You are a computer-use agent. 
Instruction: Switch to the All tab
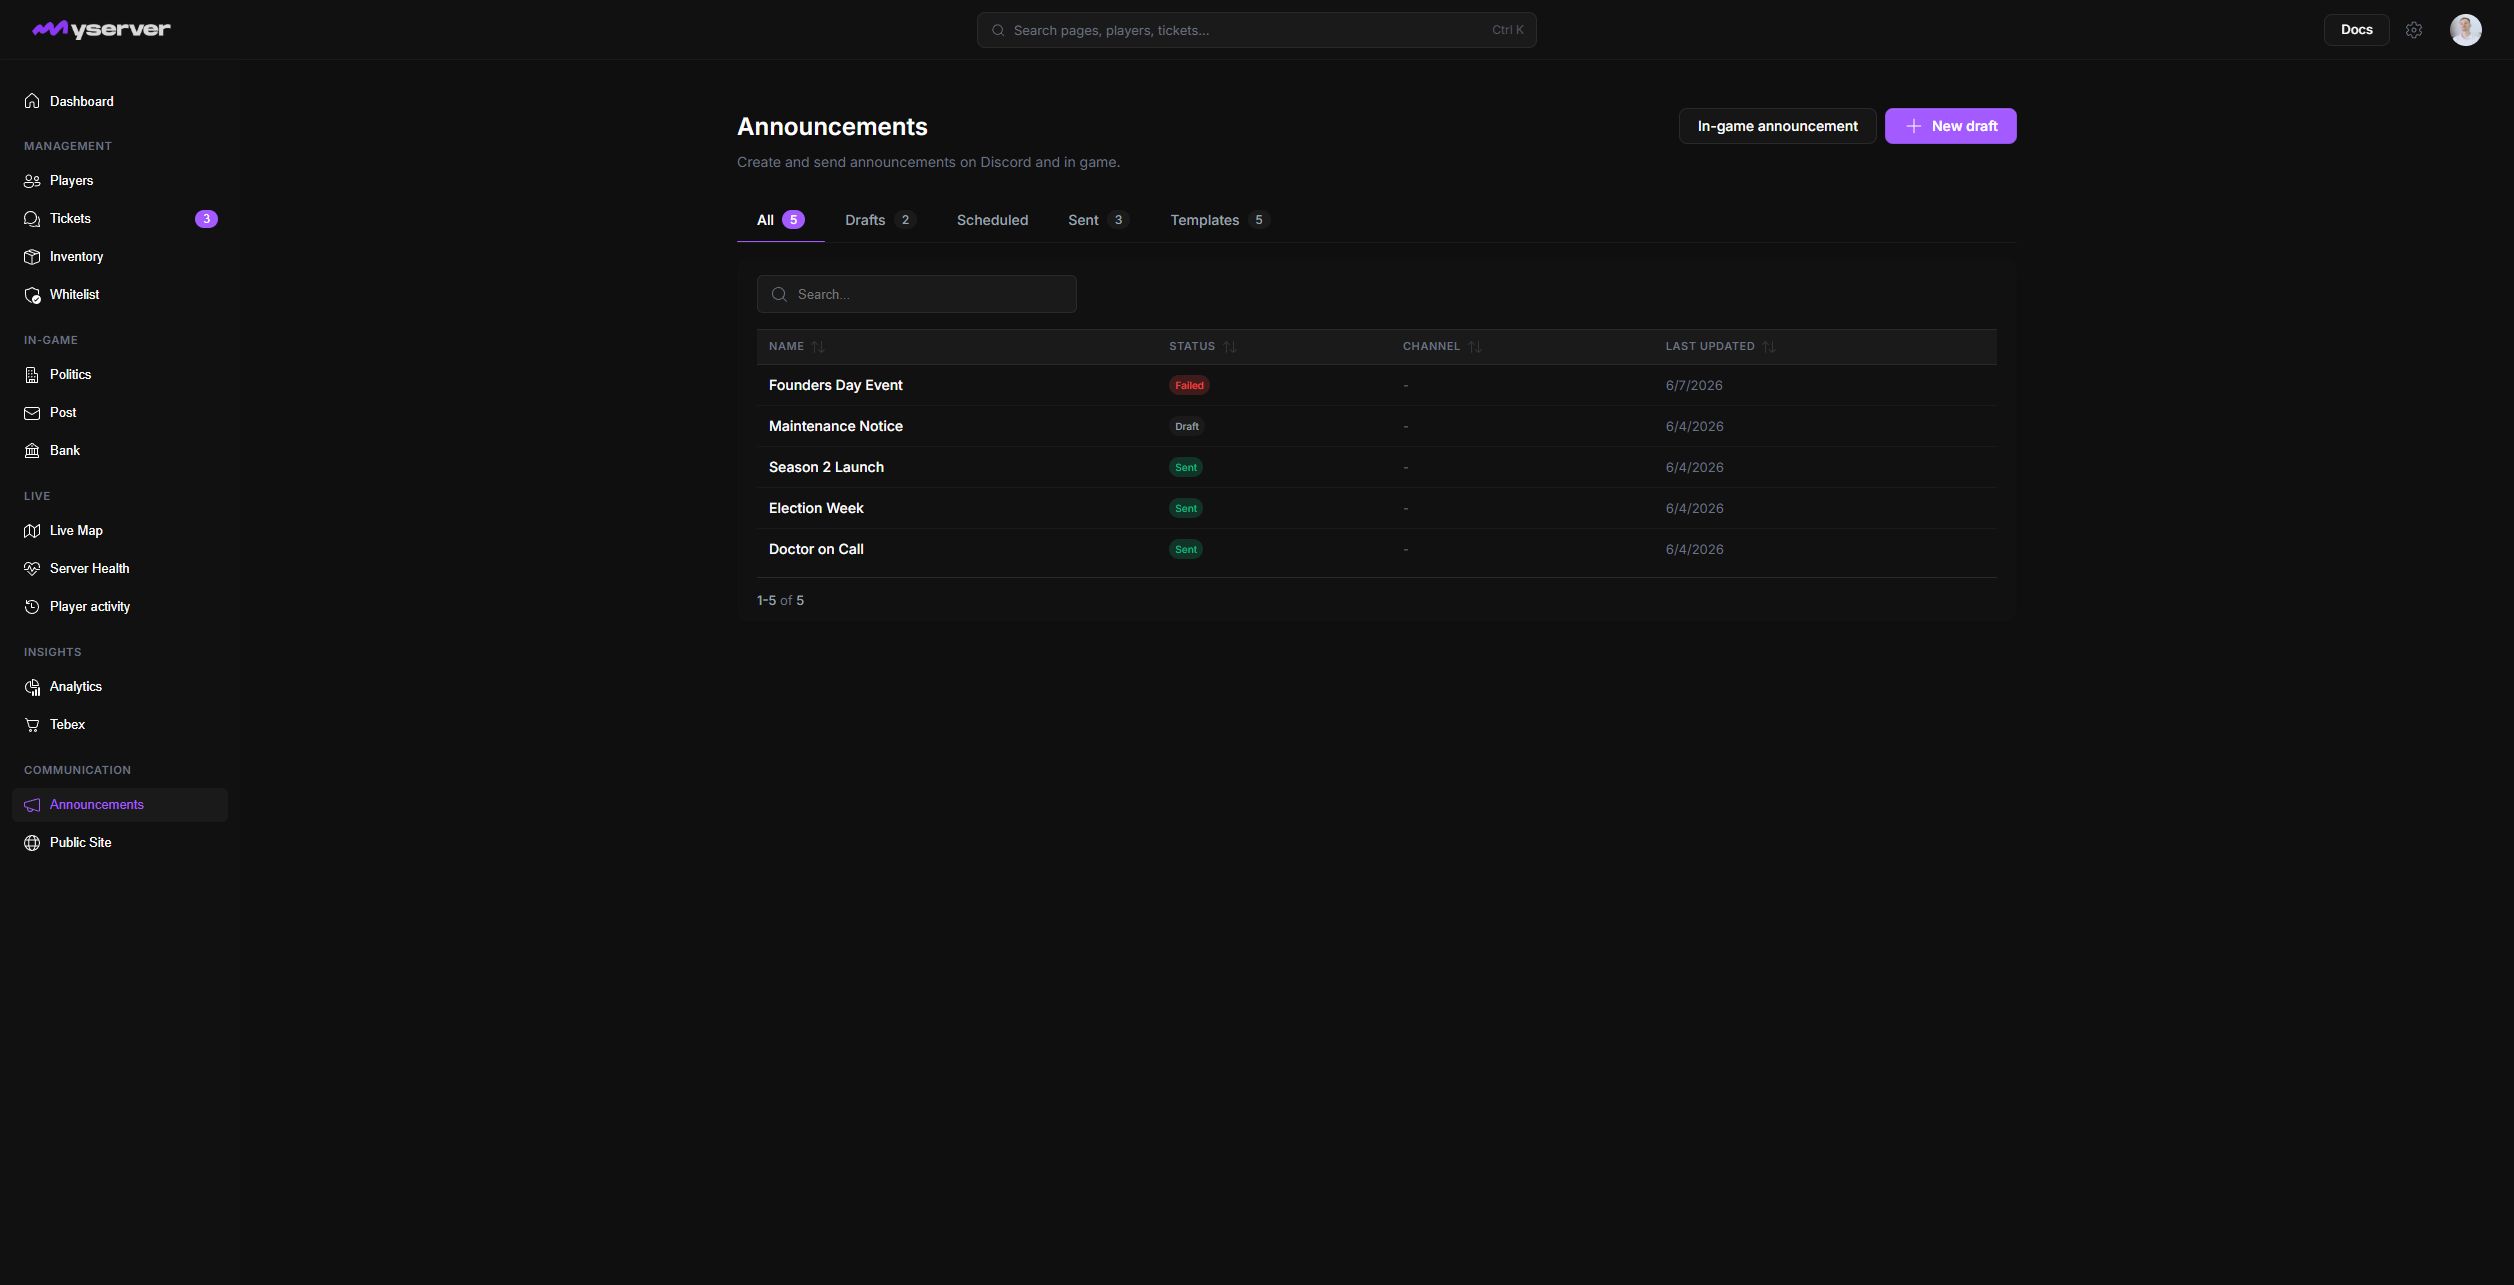[780, 220]
